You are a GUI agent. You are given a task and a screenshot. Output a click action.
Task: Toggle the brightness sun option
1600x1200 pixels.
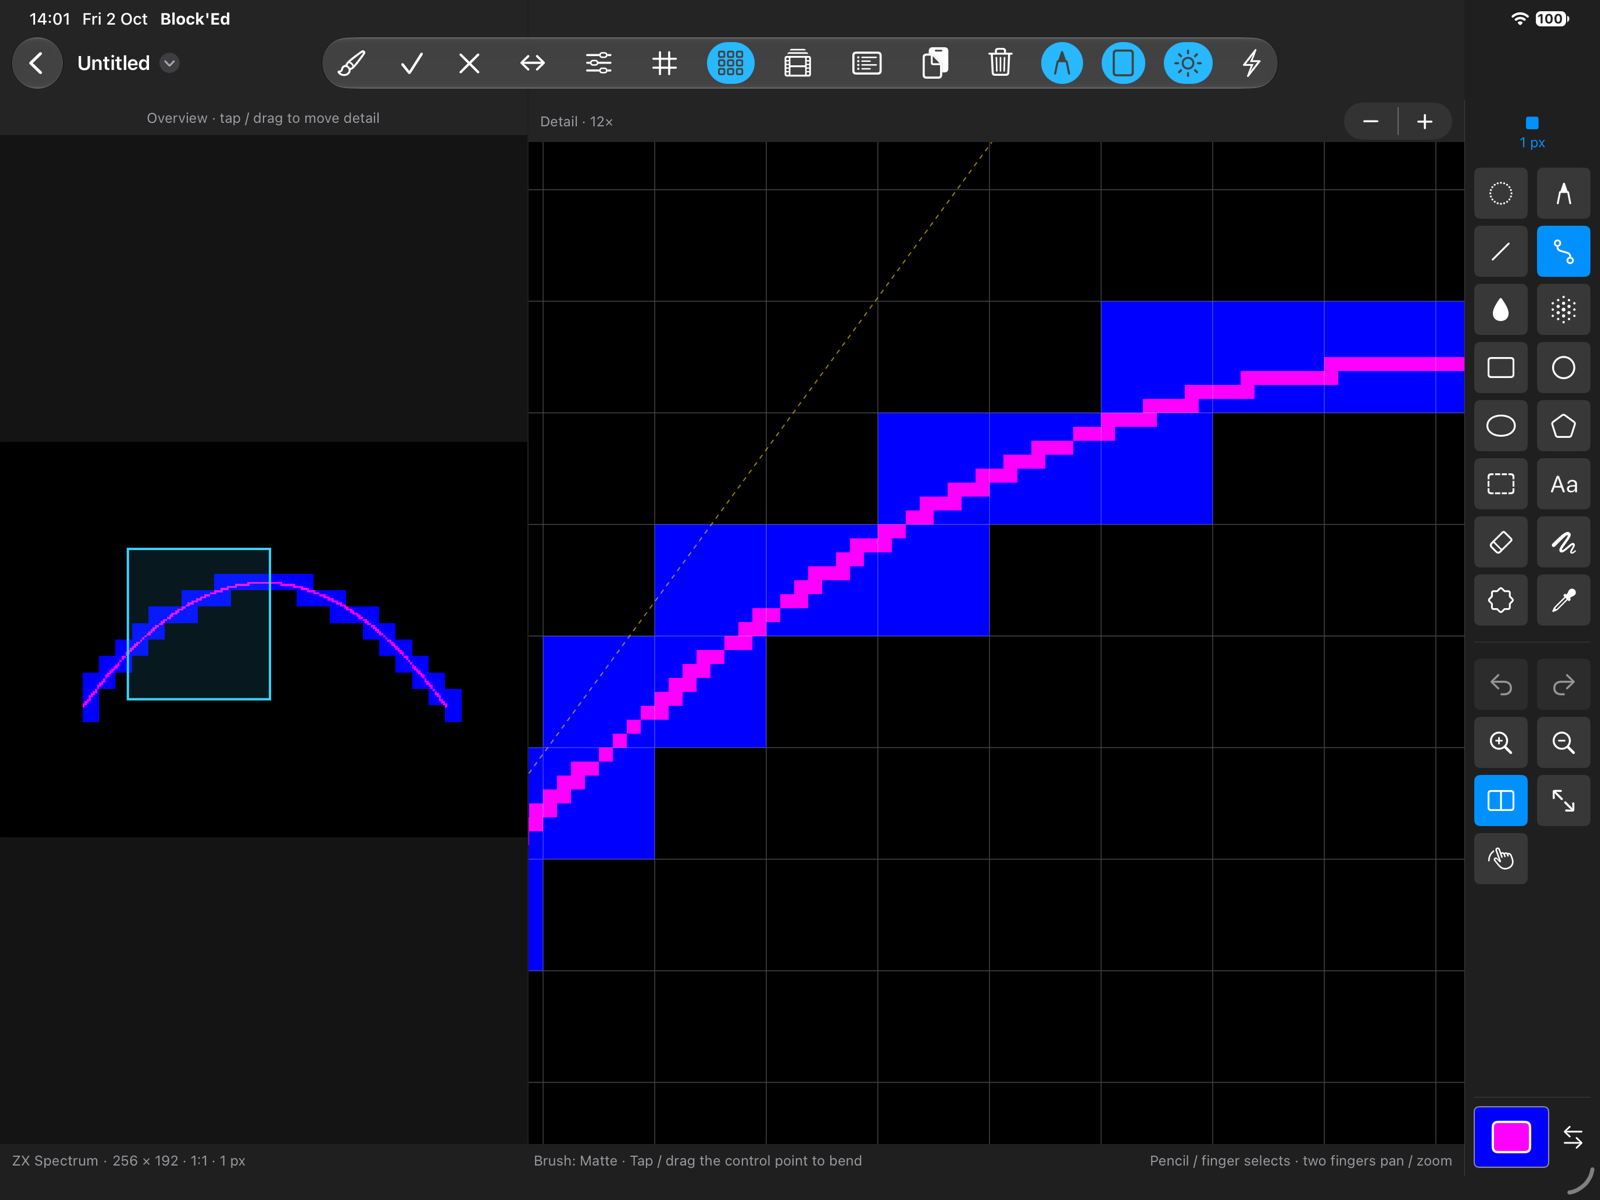tap(1188, 63)
